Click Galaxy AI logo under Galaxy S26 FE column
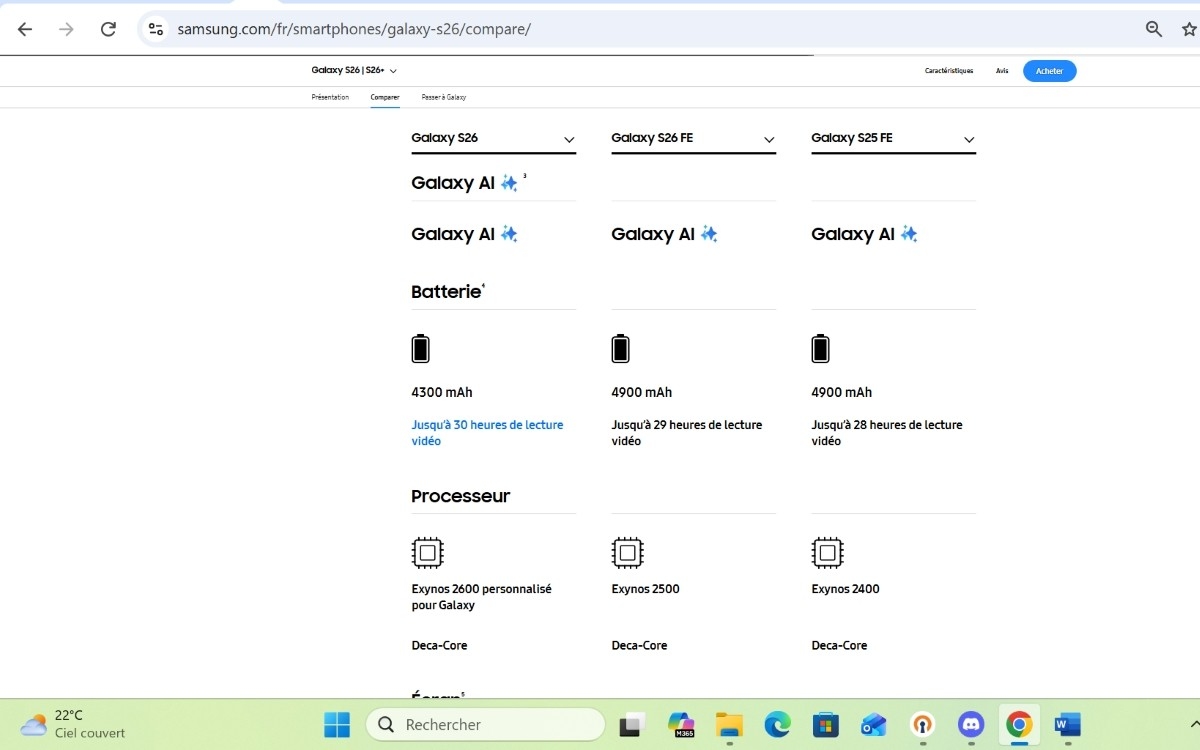This screenshot has height=750, width=1200. [x=665, y=234]
